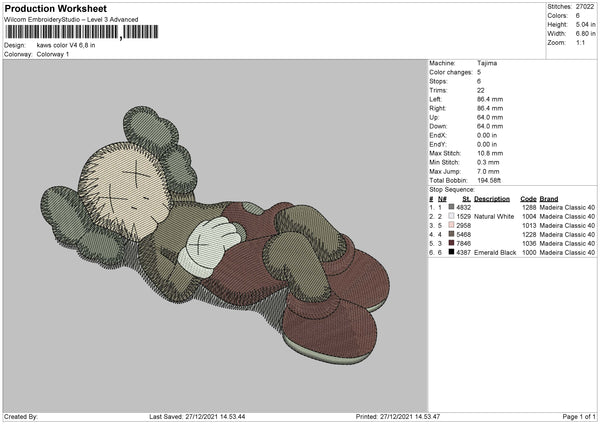Select the Machine value Tajima
Viewport: 600px width, 424px height.
pyautogui.click(x=488, y=63)
